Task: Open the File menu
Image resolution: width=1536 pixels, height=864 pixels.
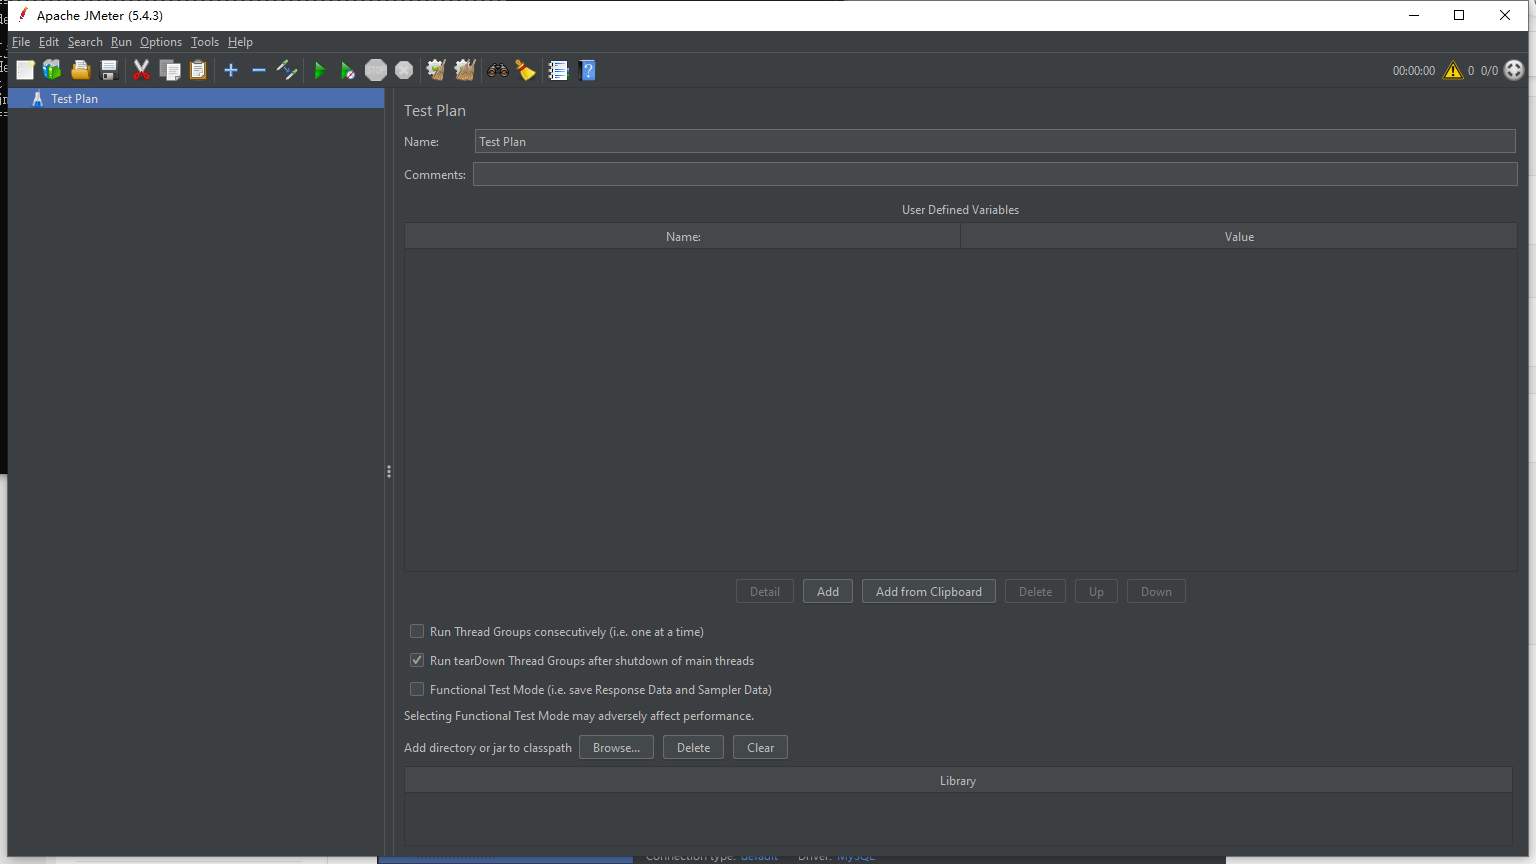Action: (x=21, y=42)
